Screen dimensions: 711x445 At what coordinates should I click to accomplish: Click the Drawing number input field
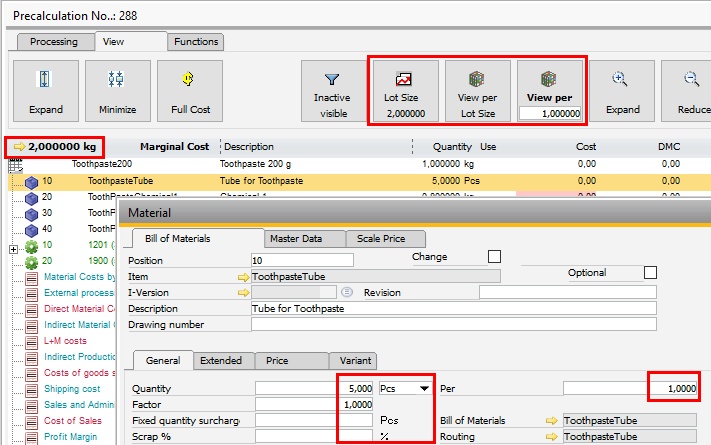[x=453, y=324]
